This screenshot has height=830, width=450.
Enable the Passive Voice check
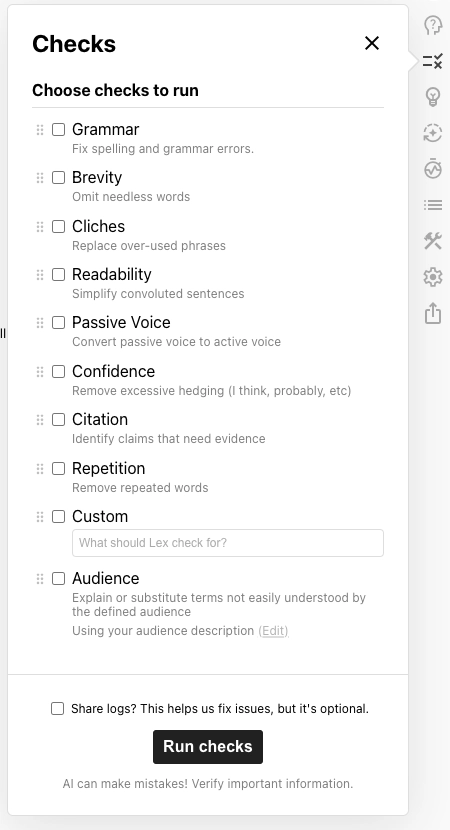(x=58, y=322)
